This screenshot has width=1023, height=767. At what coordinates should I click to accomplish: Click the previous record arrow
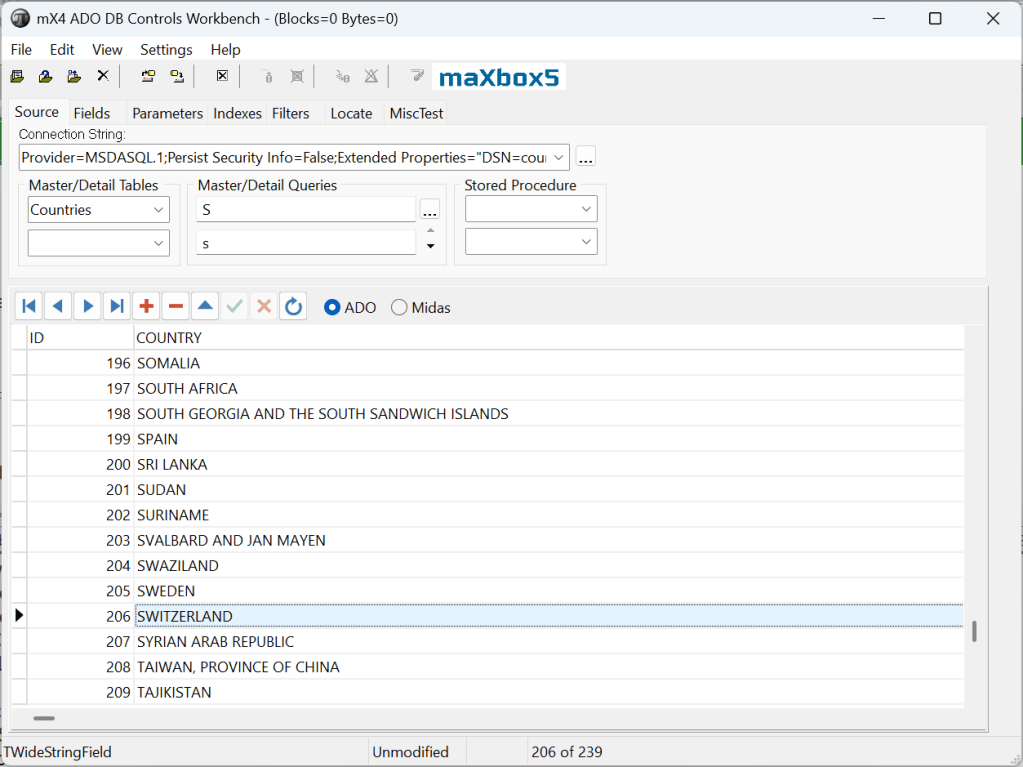58,307
